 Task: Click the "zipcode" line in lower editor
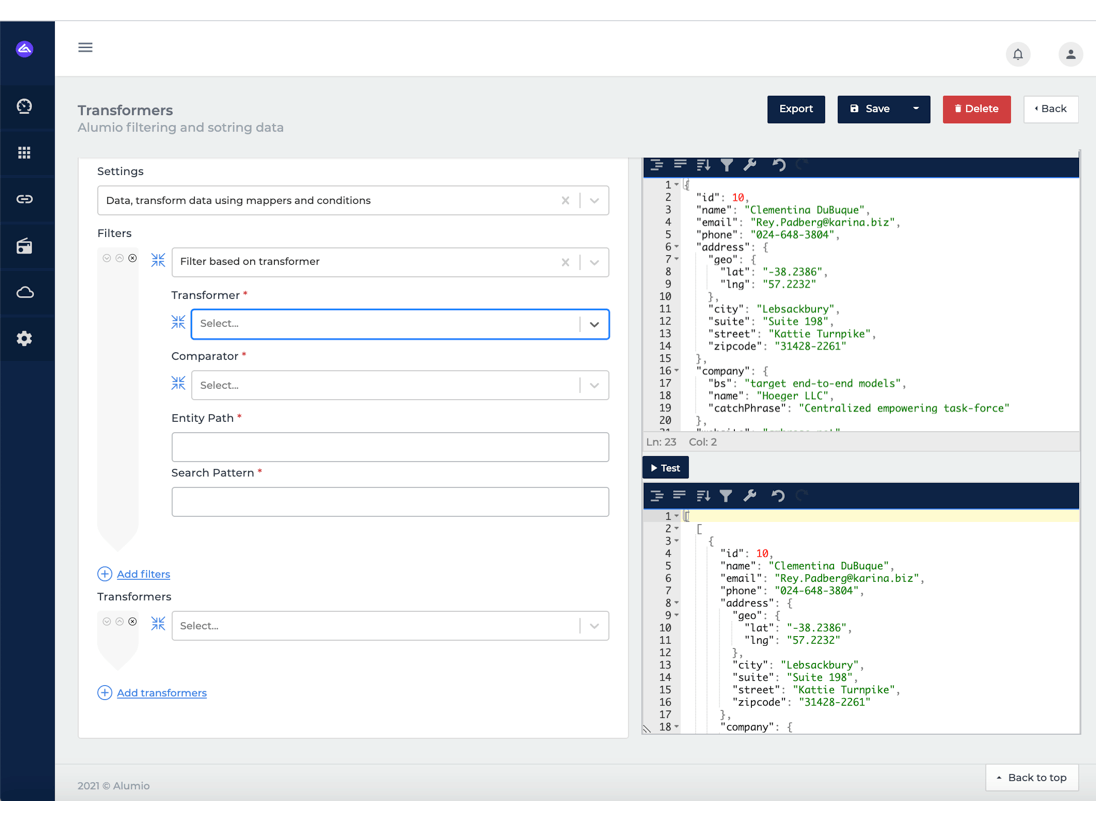click(801, 703)
